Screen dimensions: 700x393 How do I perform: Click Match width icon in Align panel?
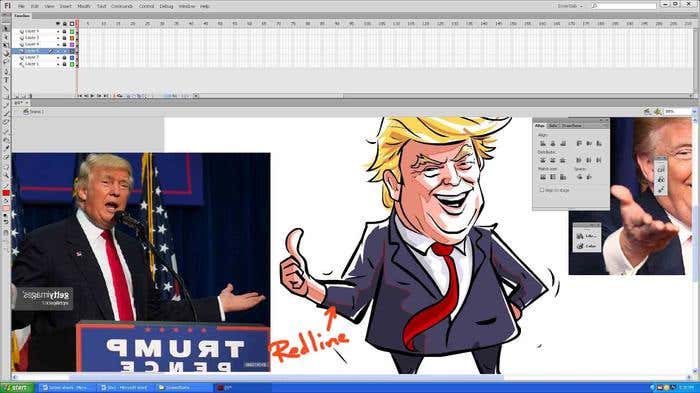click(x=543, y=177)
